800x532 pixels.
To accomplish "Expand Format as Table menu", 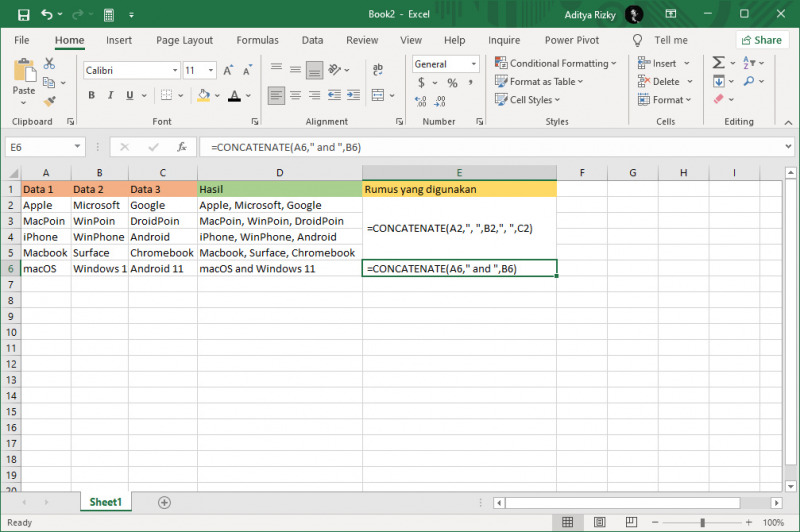I will (x=539, y=82).
